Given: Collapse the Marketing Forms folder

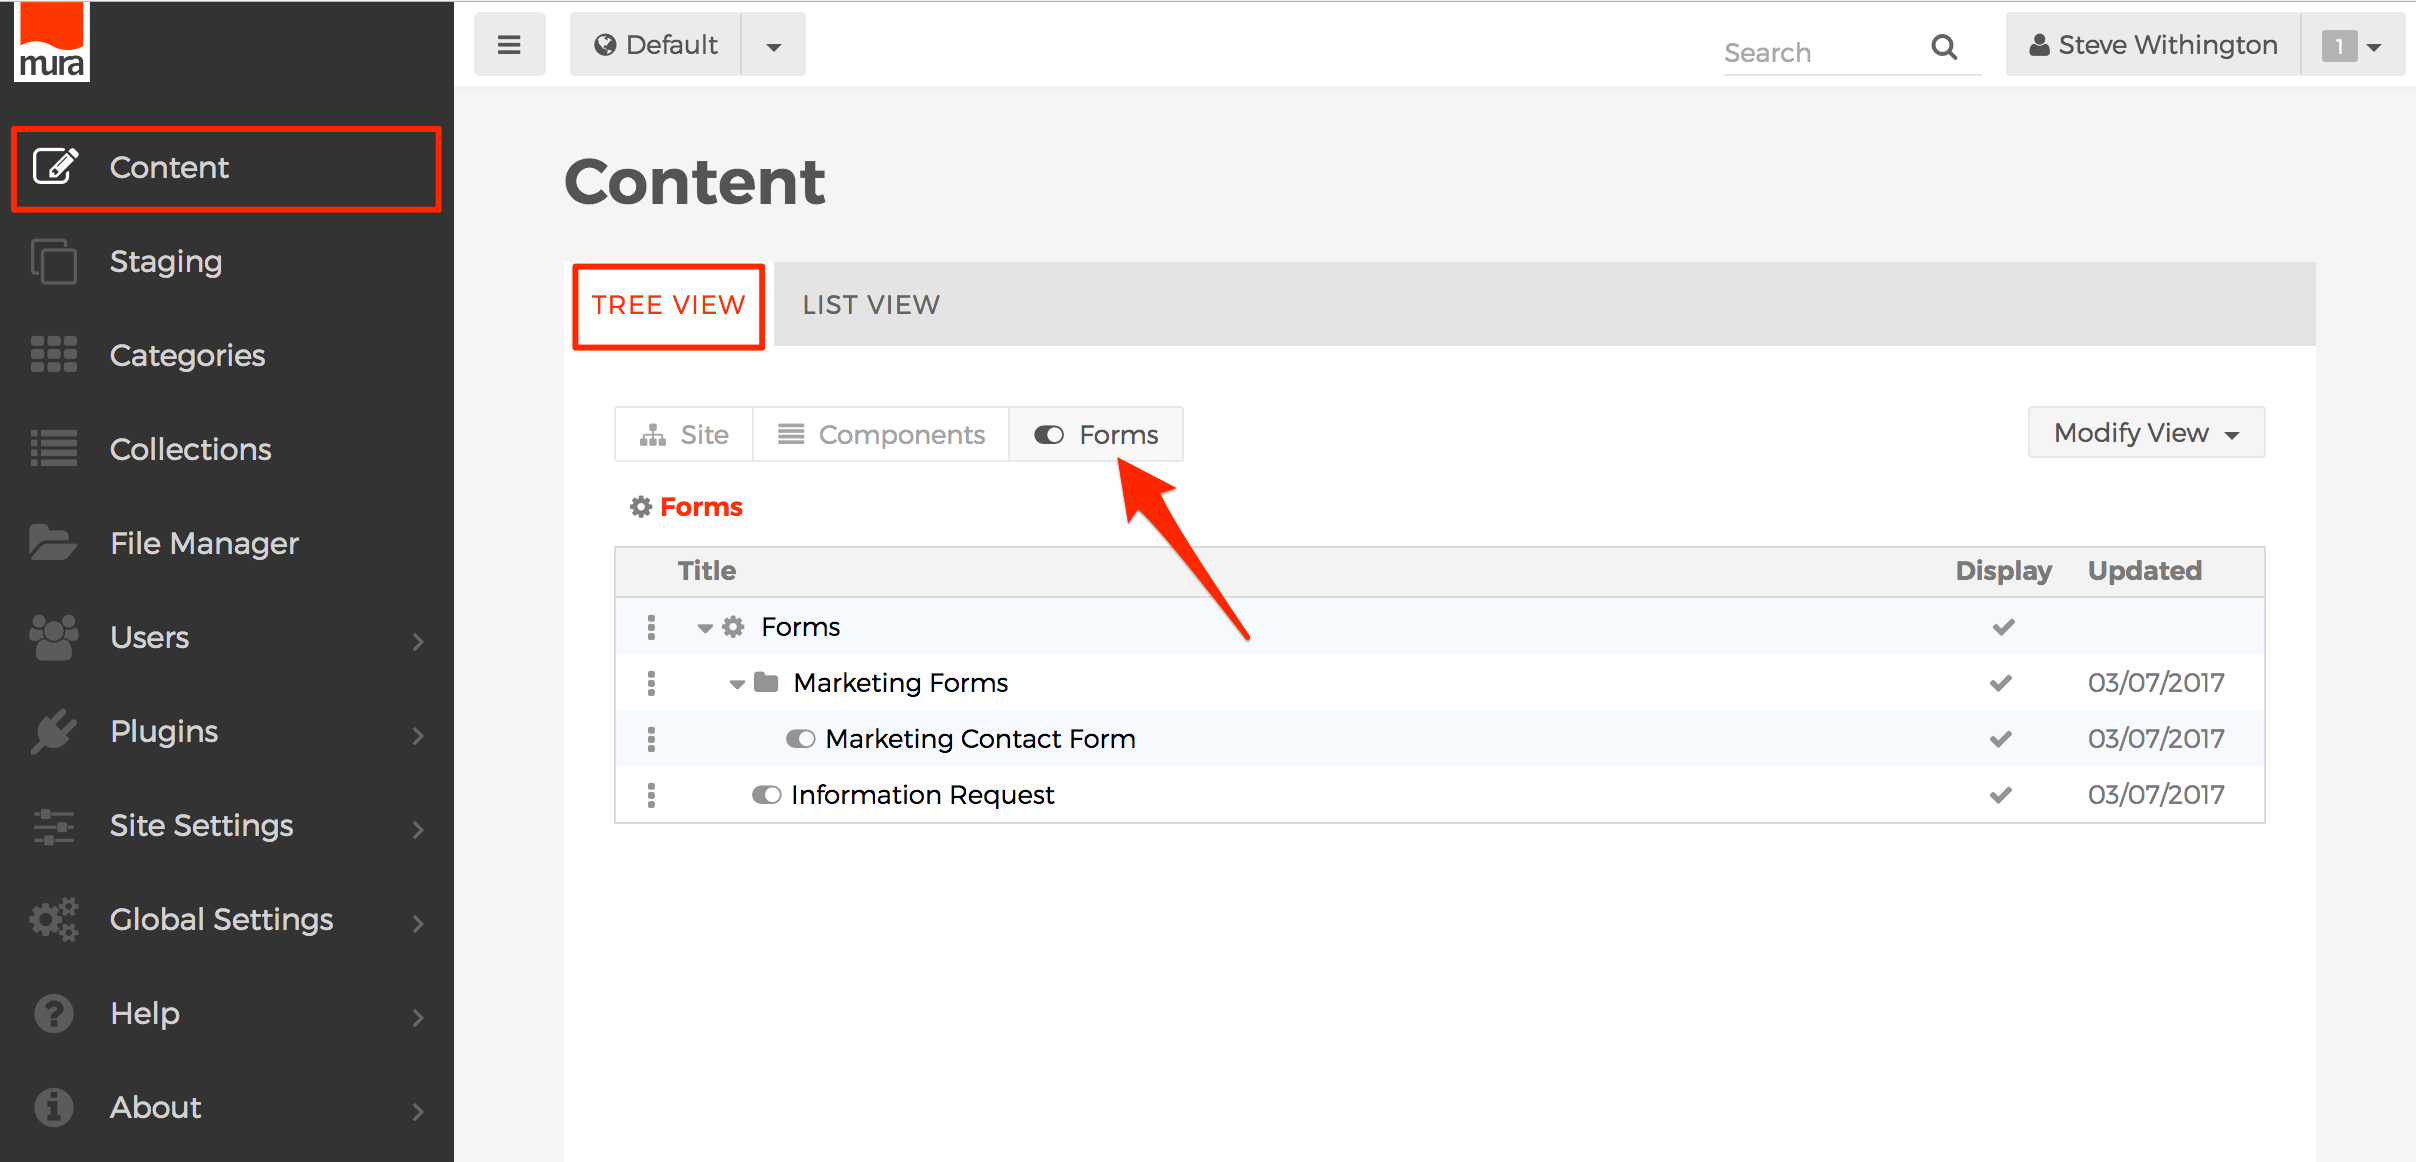Looking at the screenshot, I should tap(737, 684).
